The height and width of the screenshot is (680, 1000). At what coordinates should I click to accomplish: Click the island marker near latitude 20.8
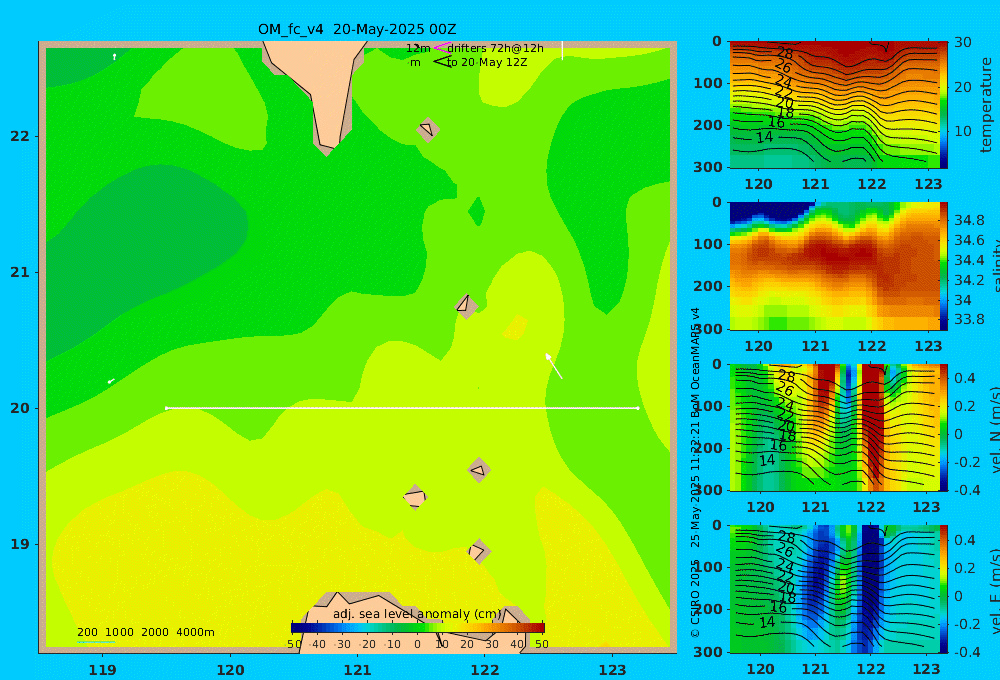(466, 305)
